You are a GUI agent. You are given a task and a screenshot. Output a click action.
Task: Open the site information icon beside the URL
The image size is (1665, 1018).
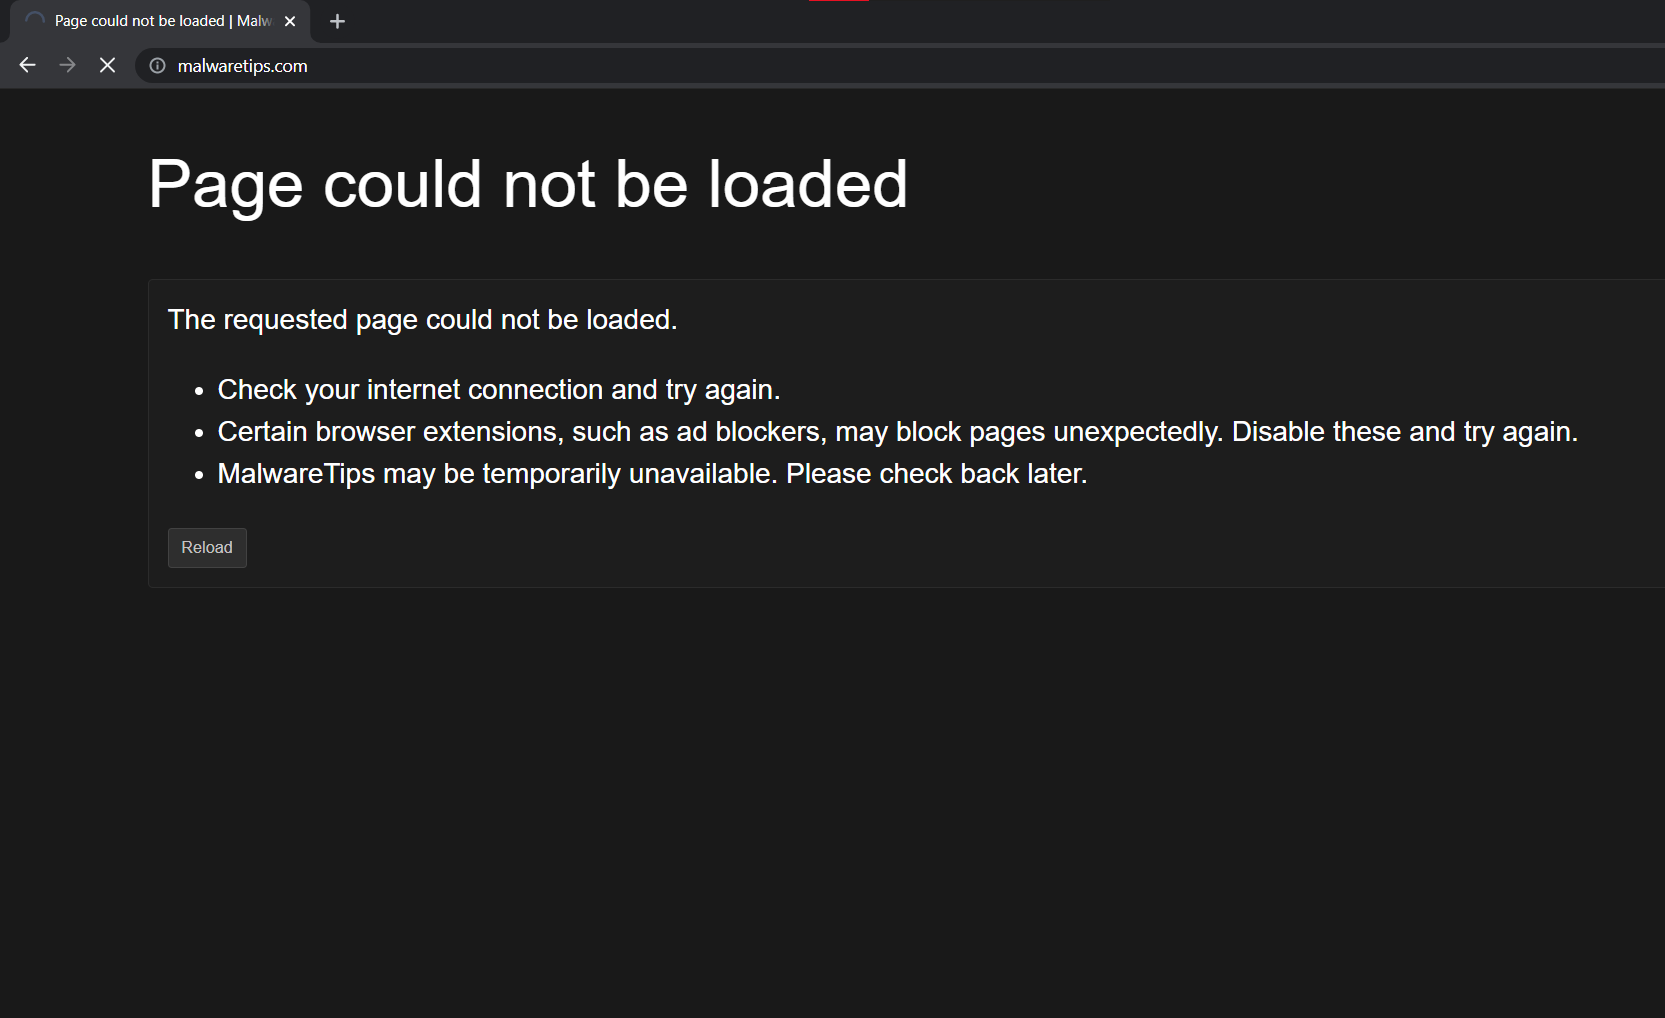157,65
